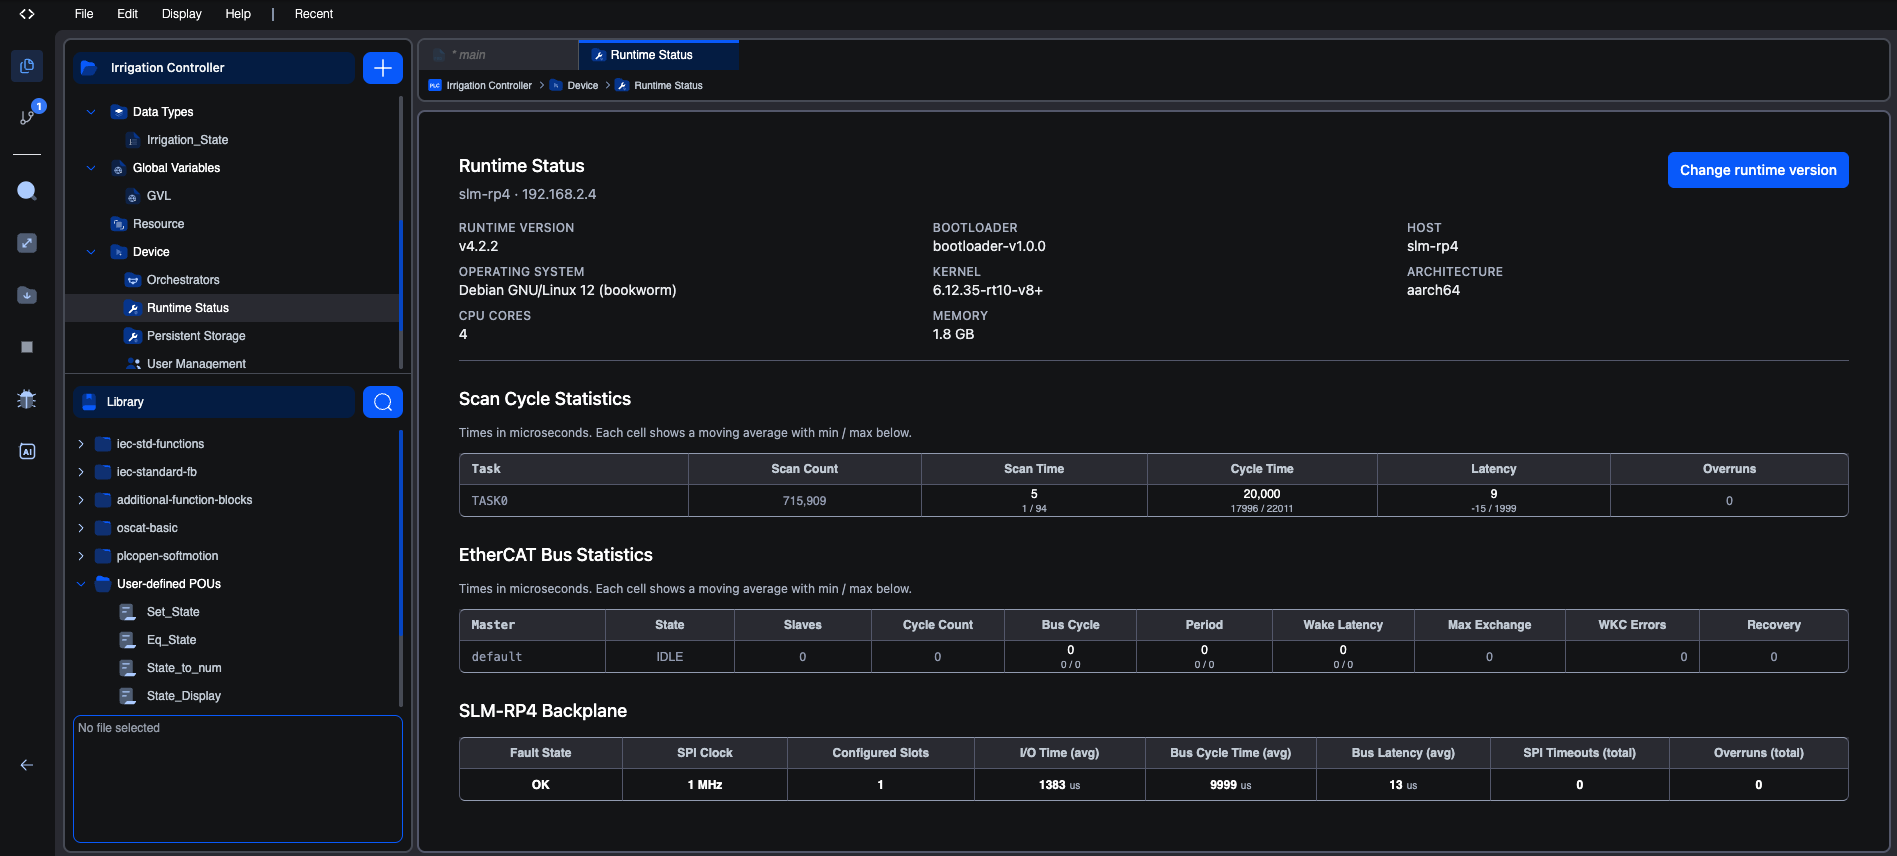Expand the plcopen-softmotion library folder
This screenshot has width=1897, height=856.
[x=81, y=556]
